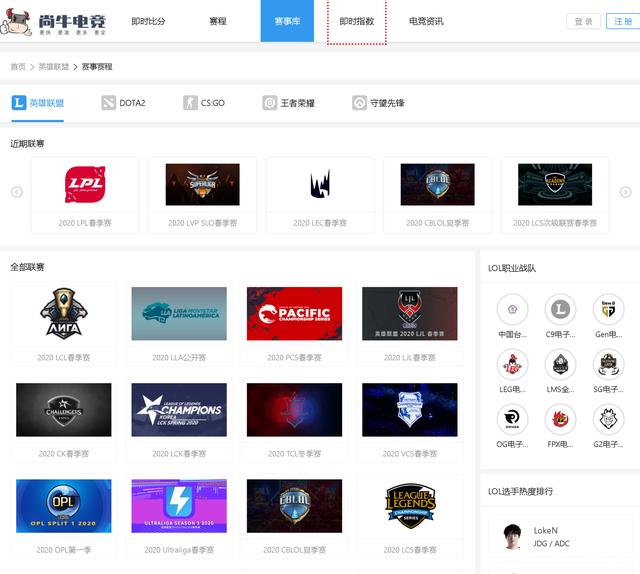Open the LCL ЛИГА league logo

click(64, 314)
